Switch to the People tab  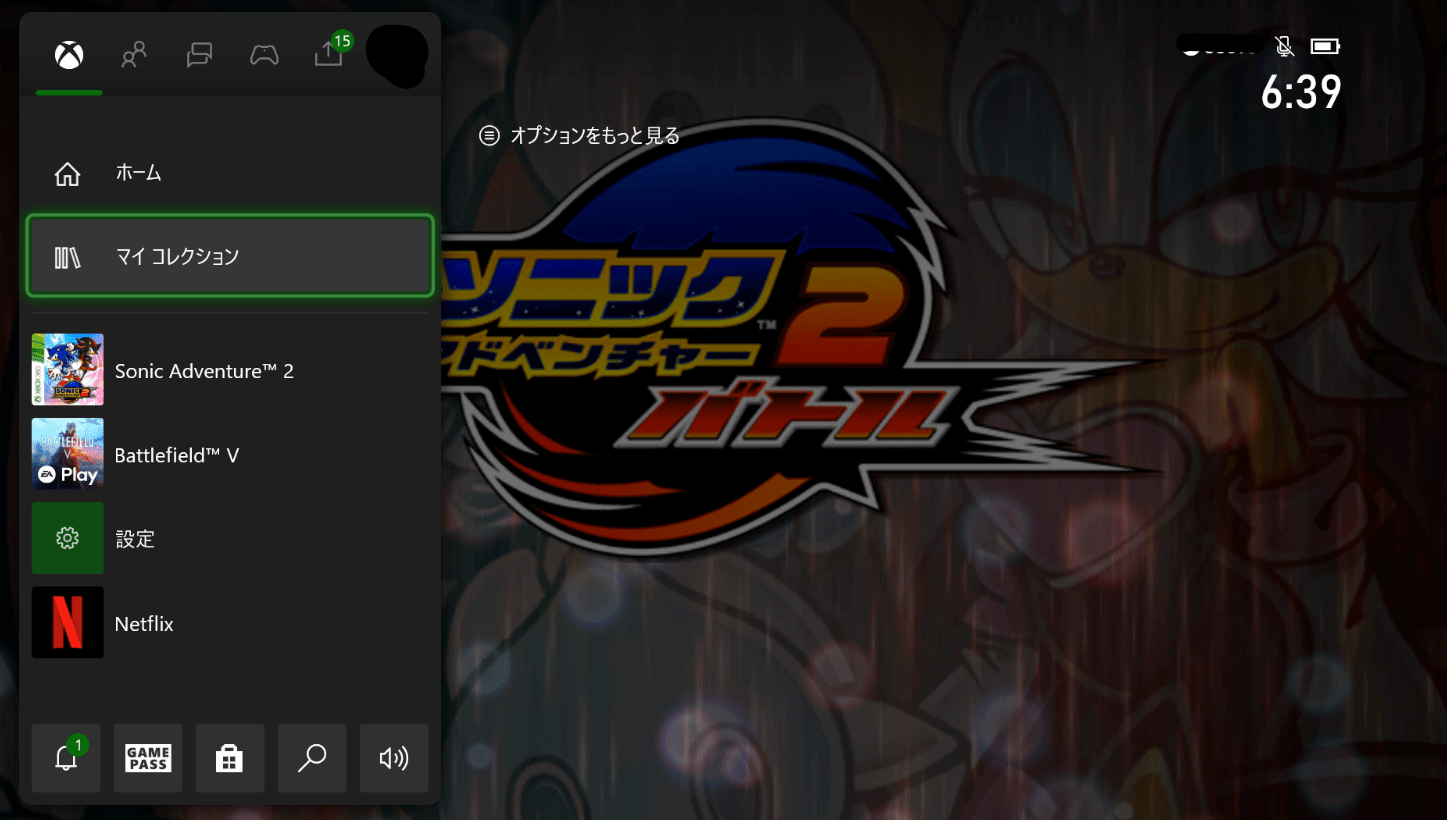[133, 55]
